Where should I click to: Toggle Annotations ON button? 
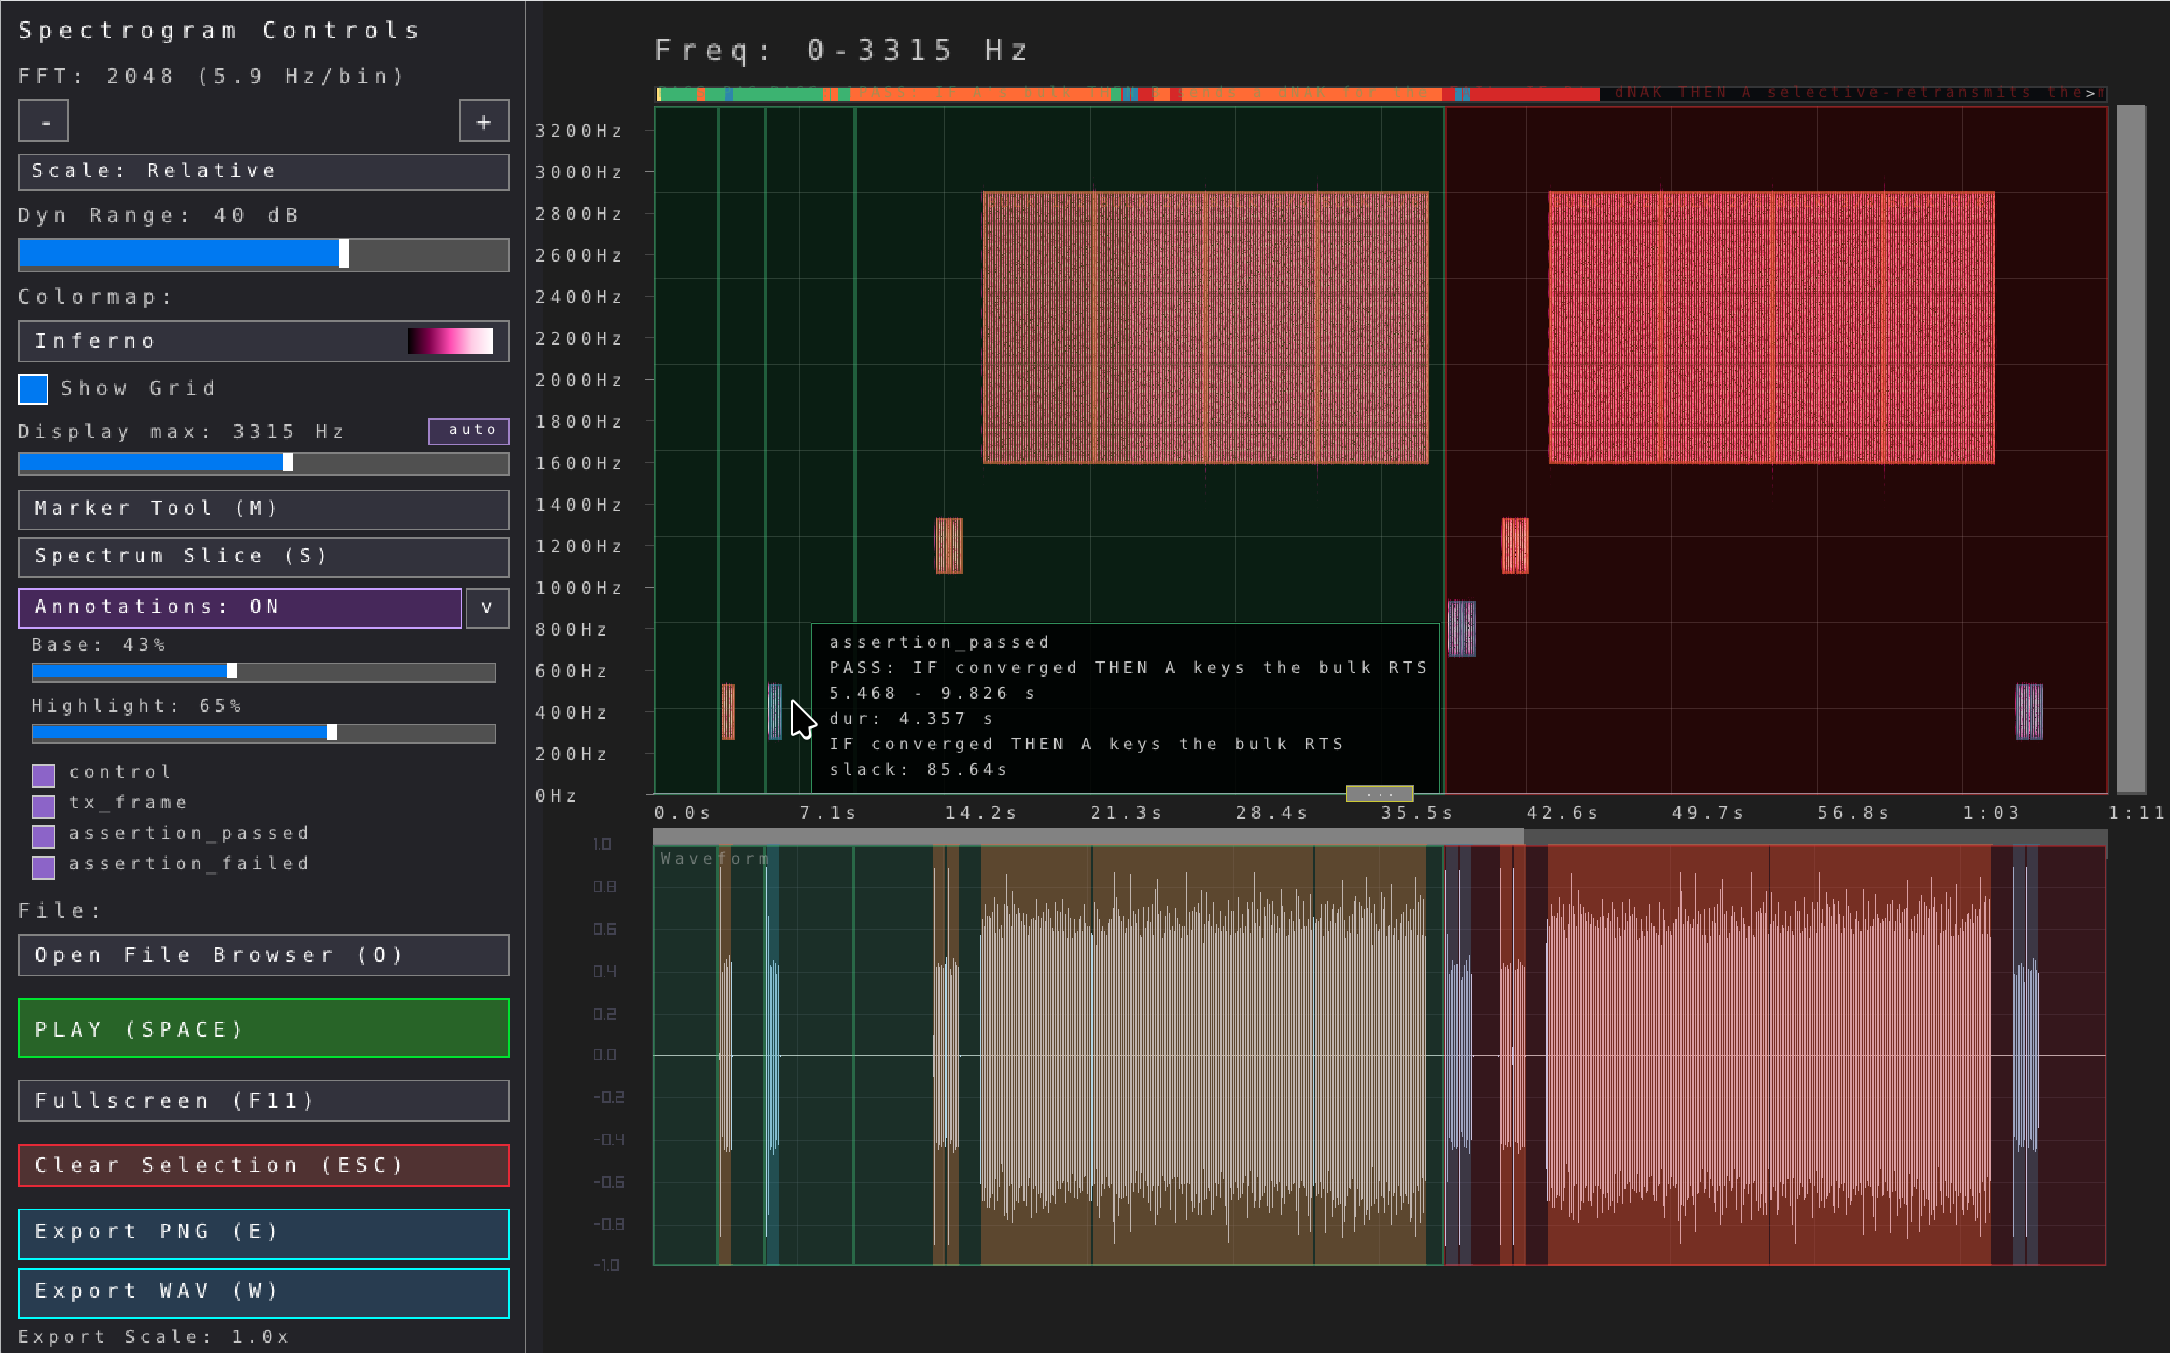(240, 607)
